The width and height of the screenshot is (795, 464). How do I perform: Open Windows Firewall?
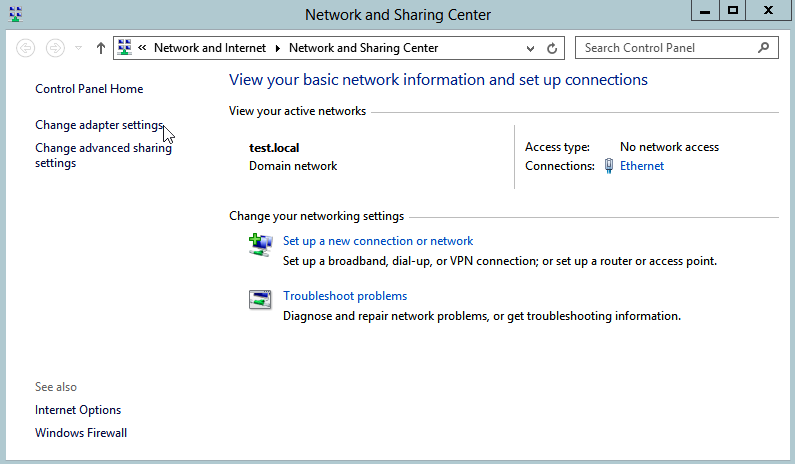point(81,433)
